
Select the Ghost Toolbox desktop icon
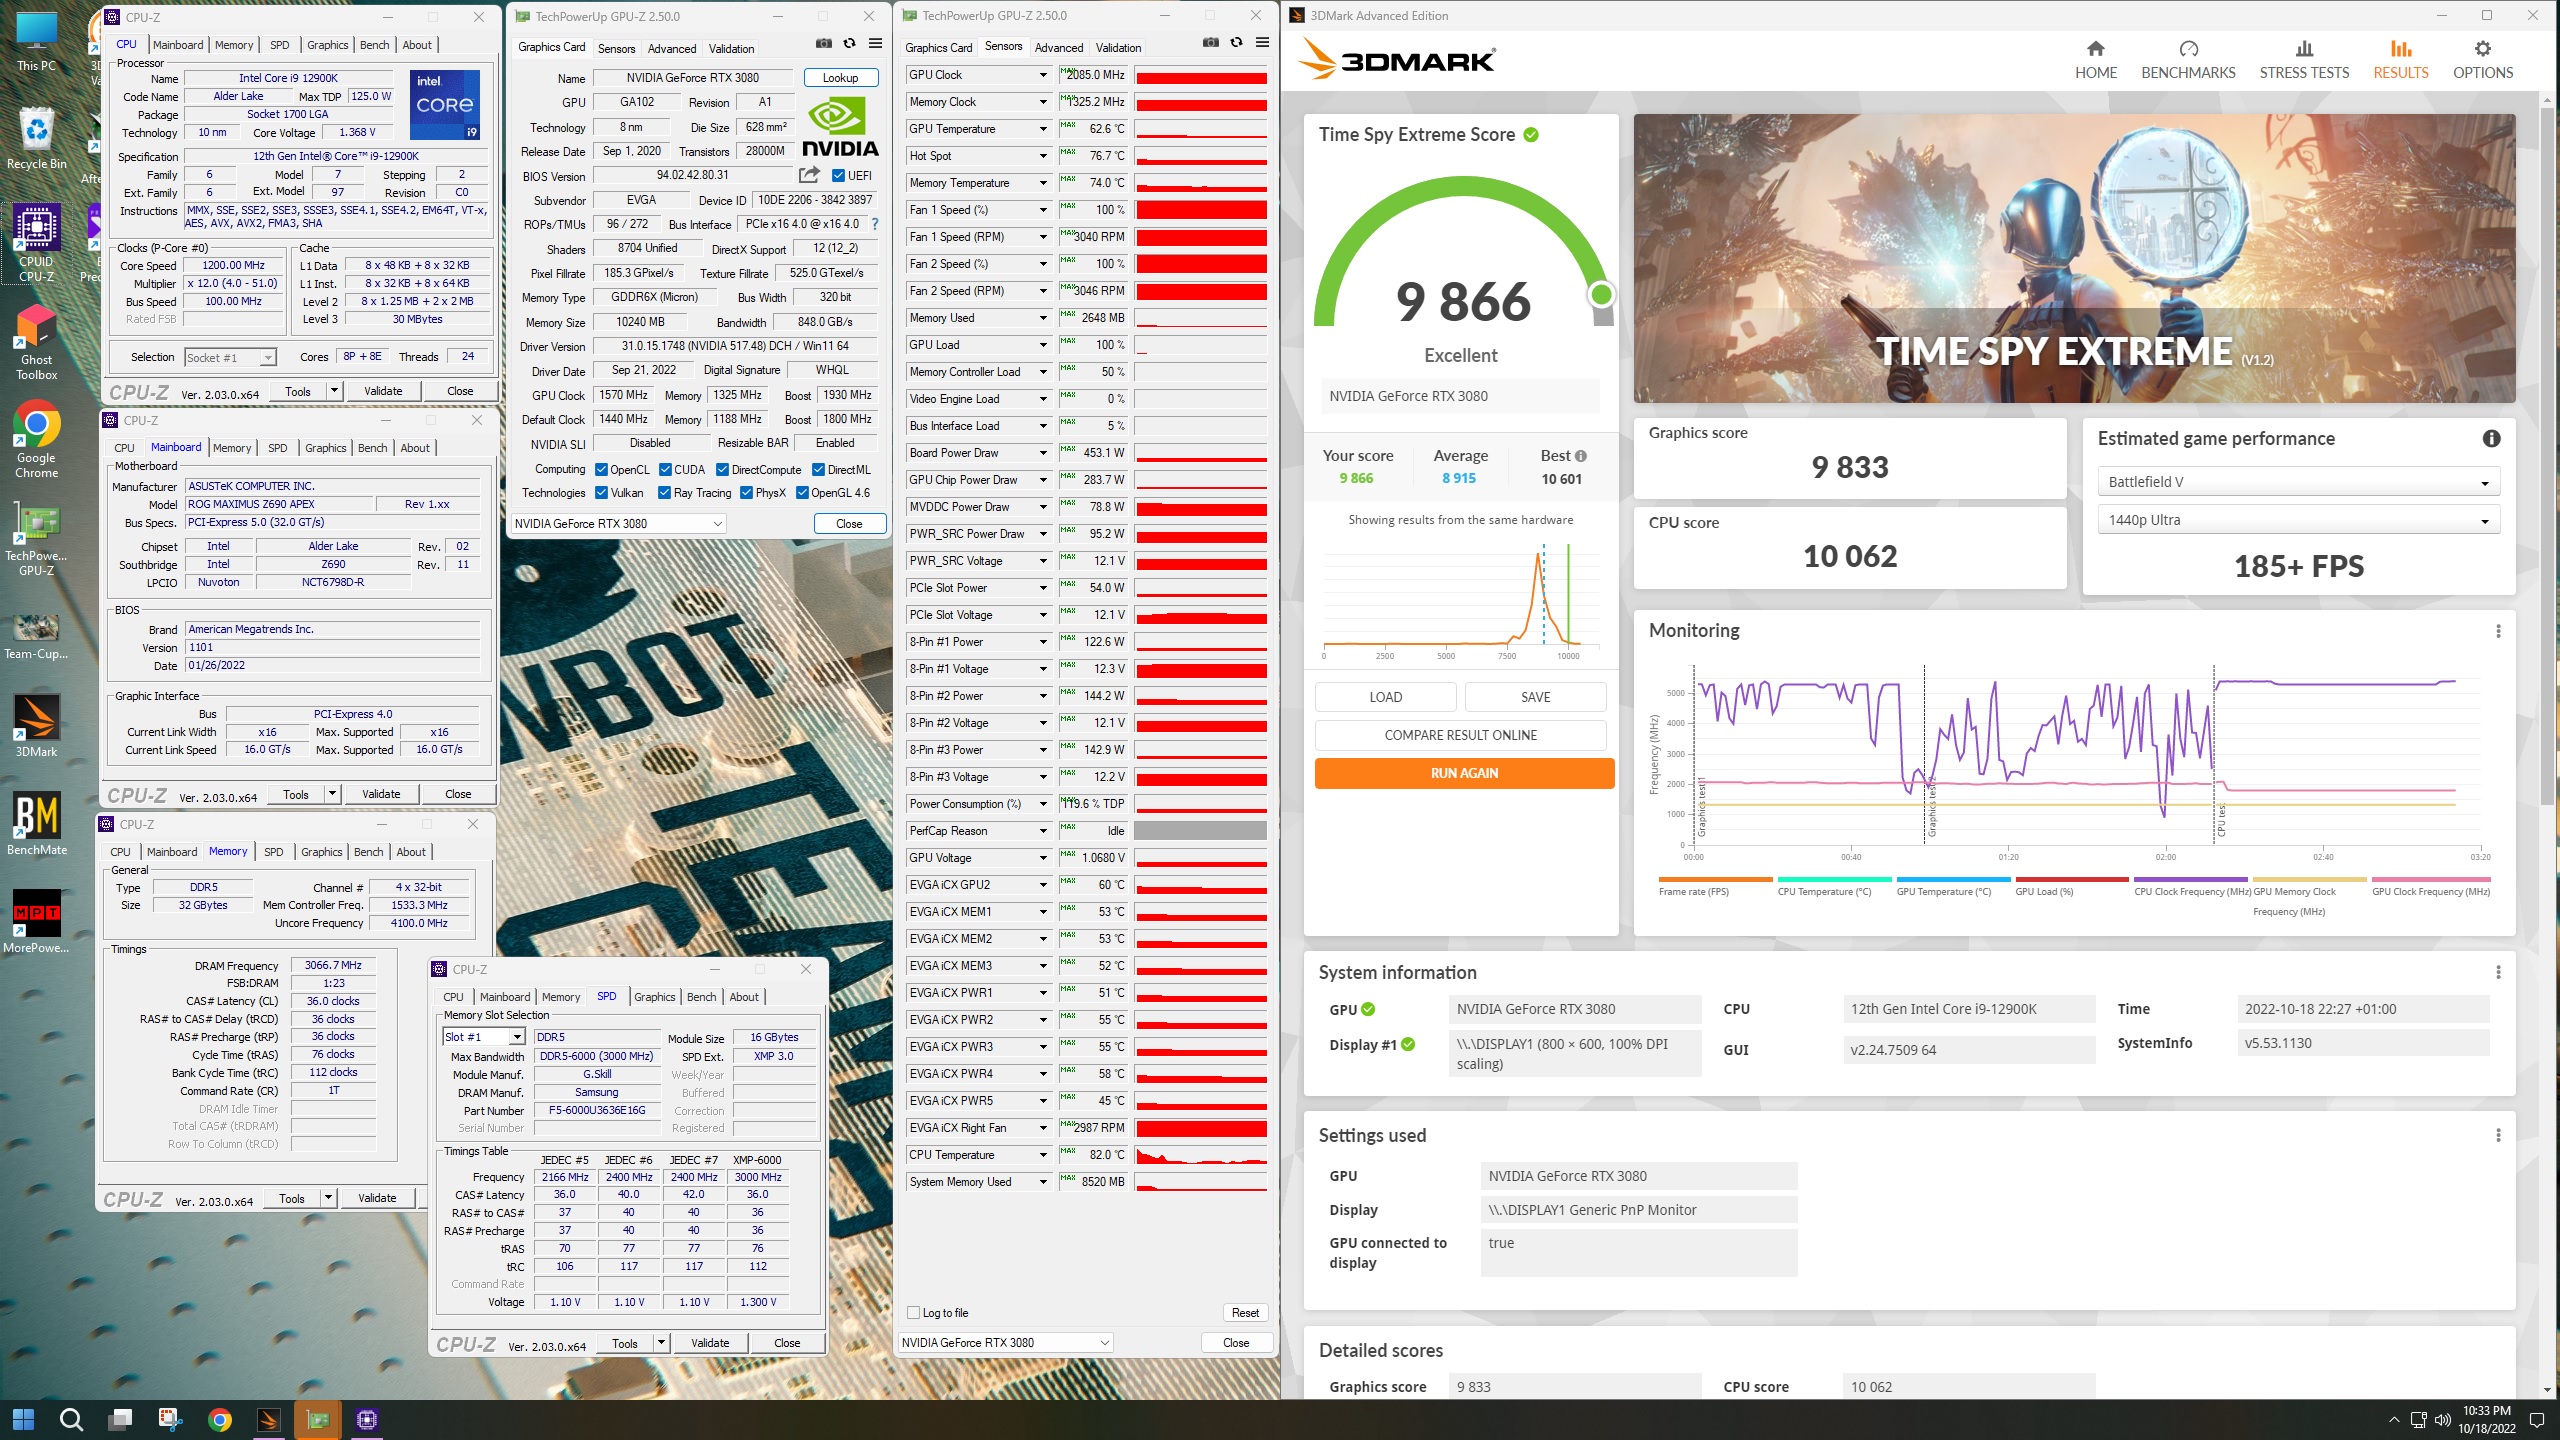[x=37, y=342]
